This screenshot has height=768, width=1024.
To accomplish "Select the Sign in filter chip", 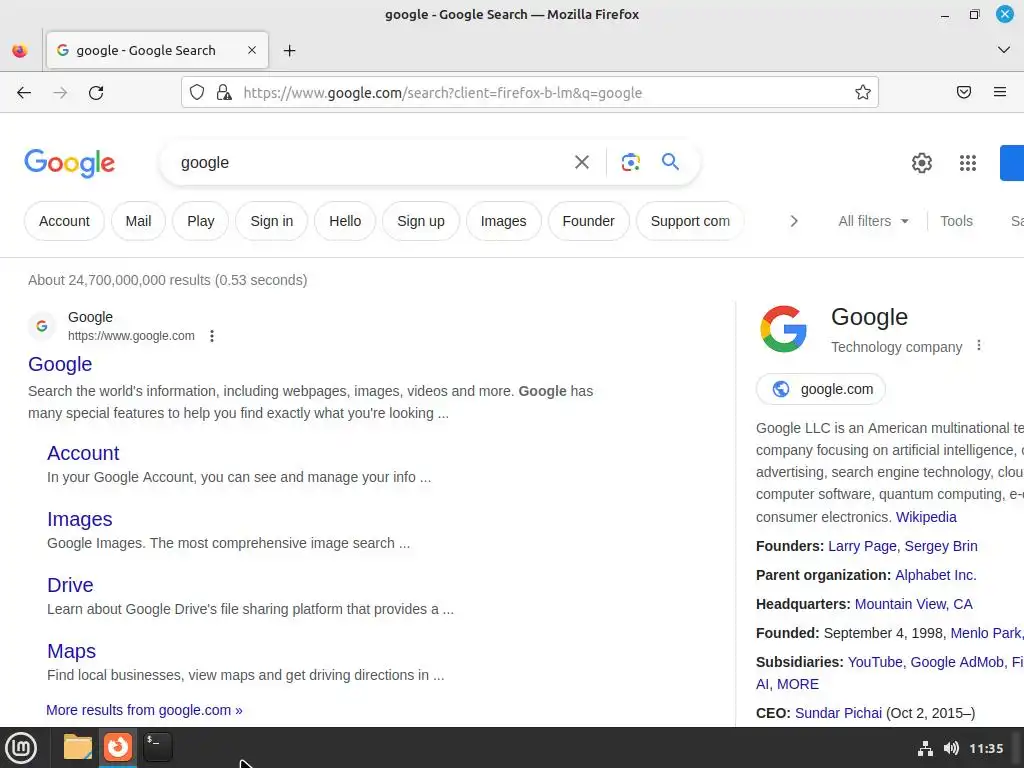I will pyautogui.click(x=272, y=221).
